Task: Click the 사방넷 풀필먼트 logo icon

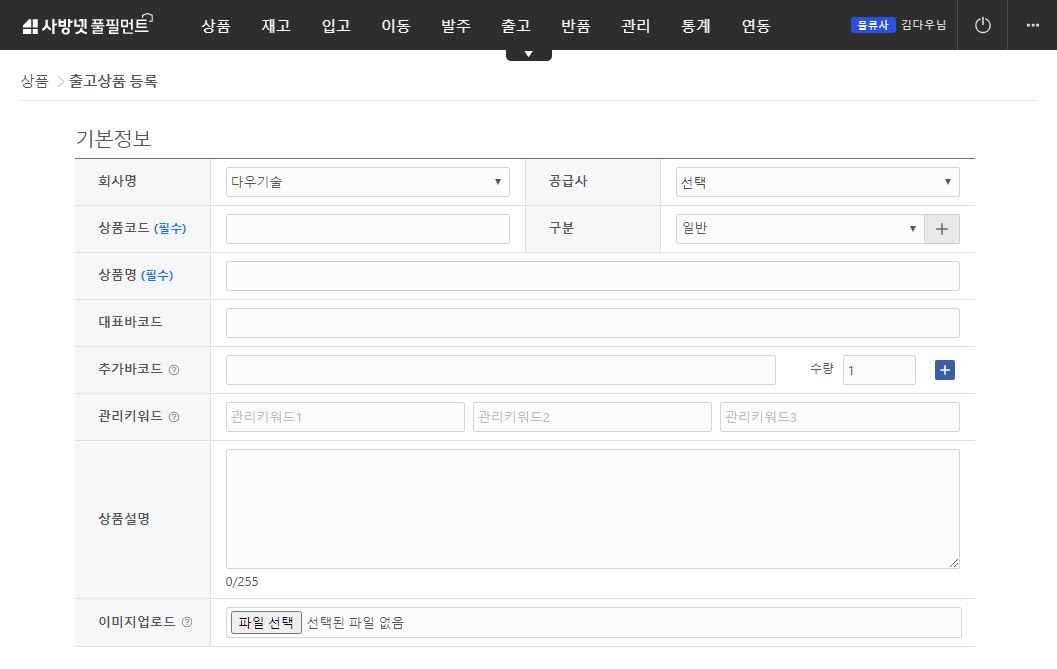Action: click(x=32, y=24)
